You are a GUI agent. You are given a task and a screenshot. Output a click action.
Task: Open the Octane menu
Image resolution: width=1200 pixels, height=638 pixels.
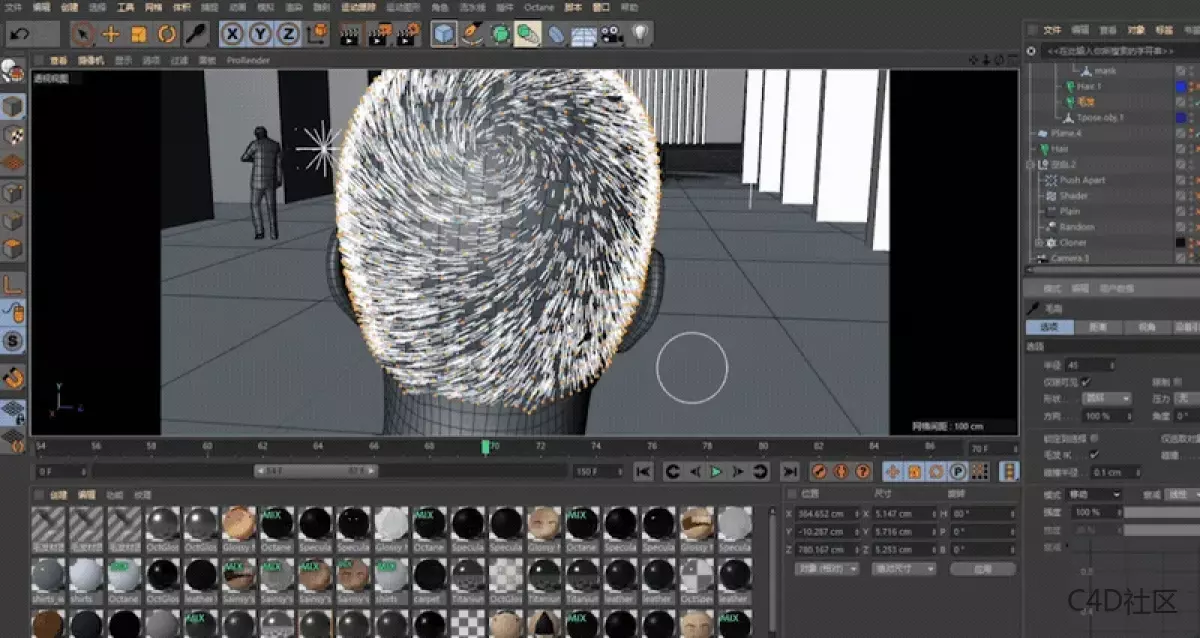pos(538,7)
